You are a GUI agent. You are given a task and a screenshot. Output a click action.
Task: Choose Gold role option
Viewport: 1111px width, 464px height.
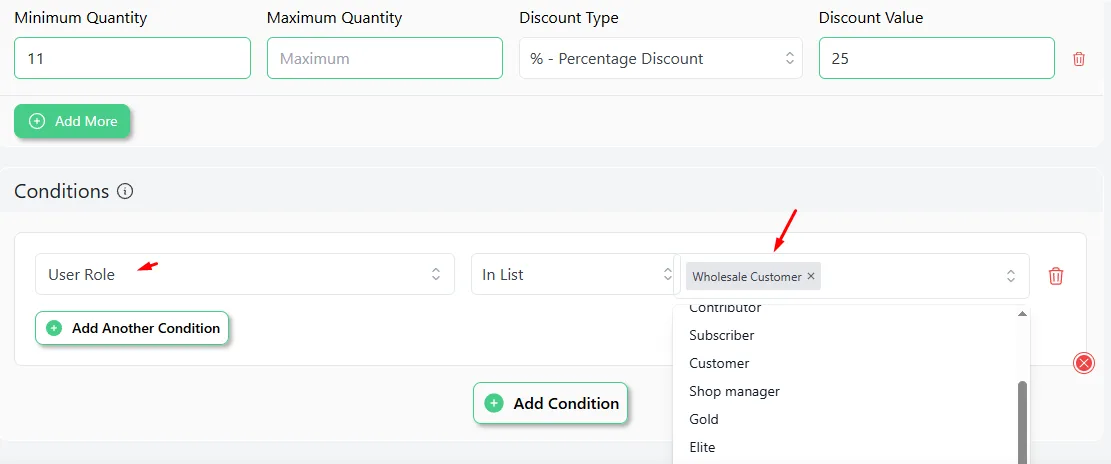(704, 419)
